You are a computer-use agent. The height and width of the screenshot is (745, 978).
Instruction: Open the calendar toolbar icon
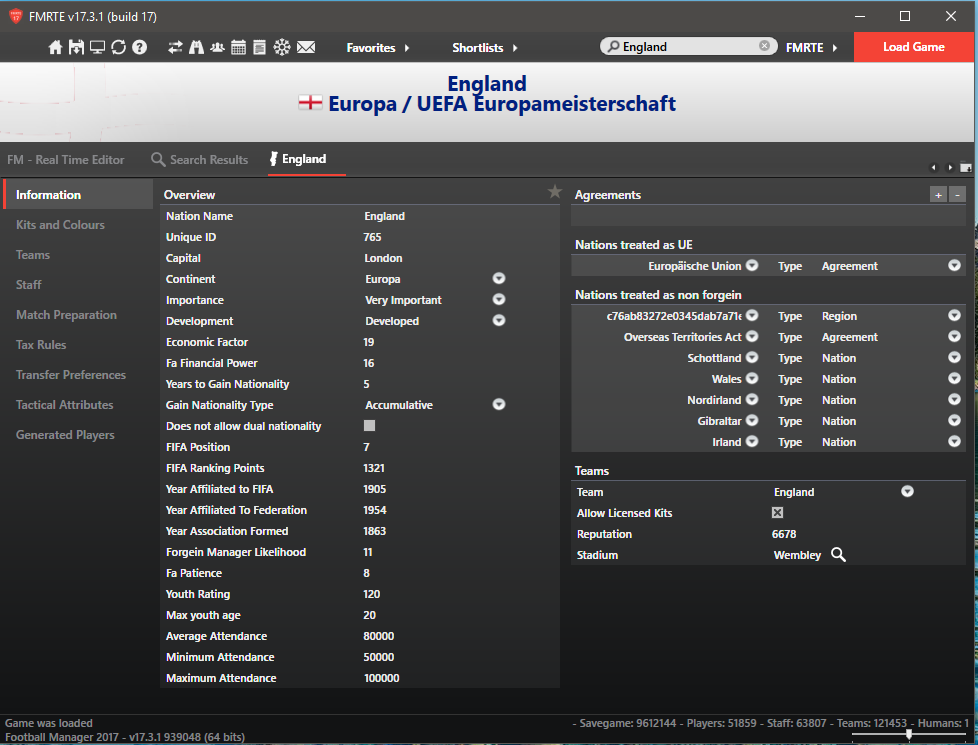pyautogui.click(x=238, y=47)
